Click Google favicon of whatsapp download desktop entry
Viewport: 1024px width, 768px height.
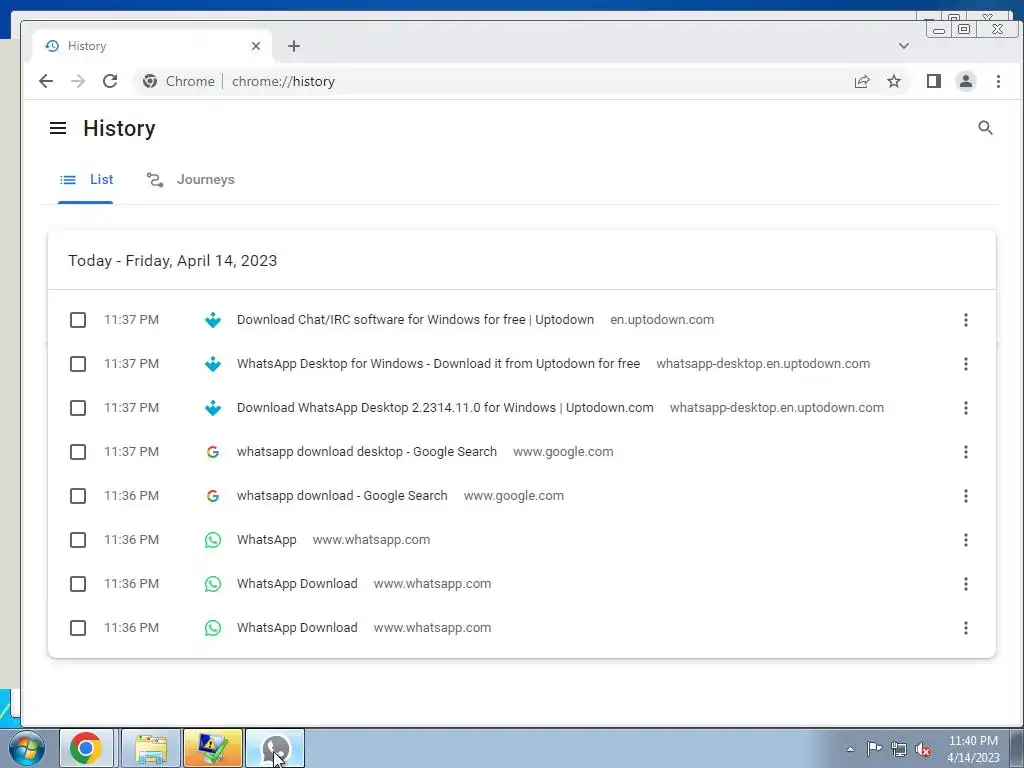pyautogui.click(x=212, y=452)
